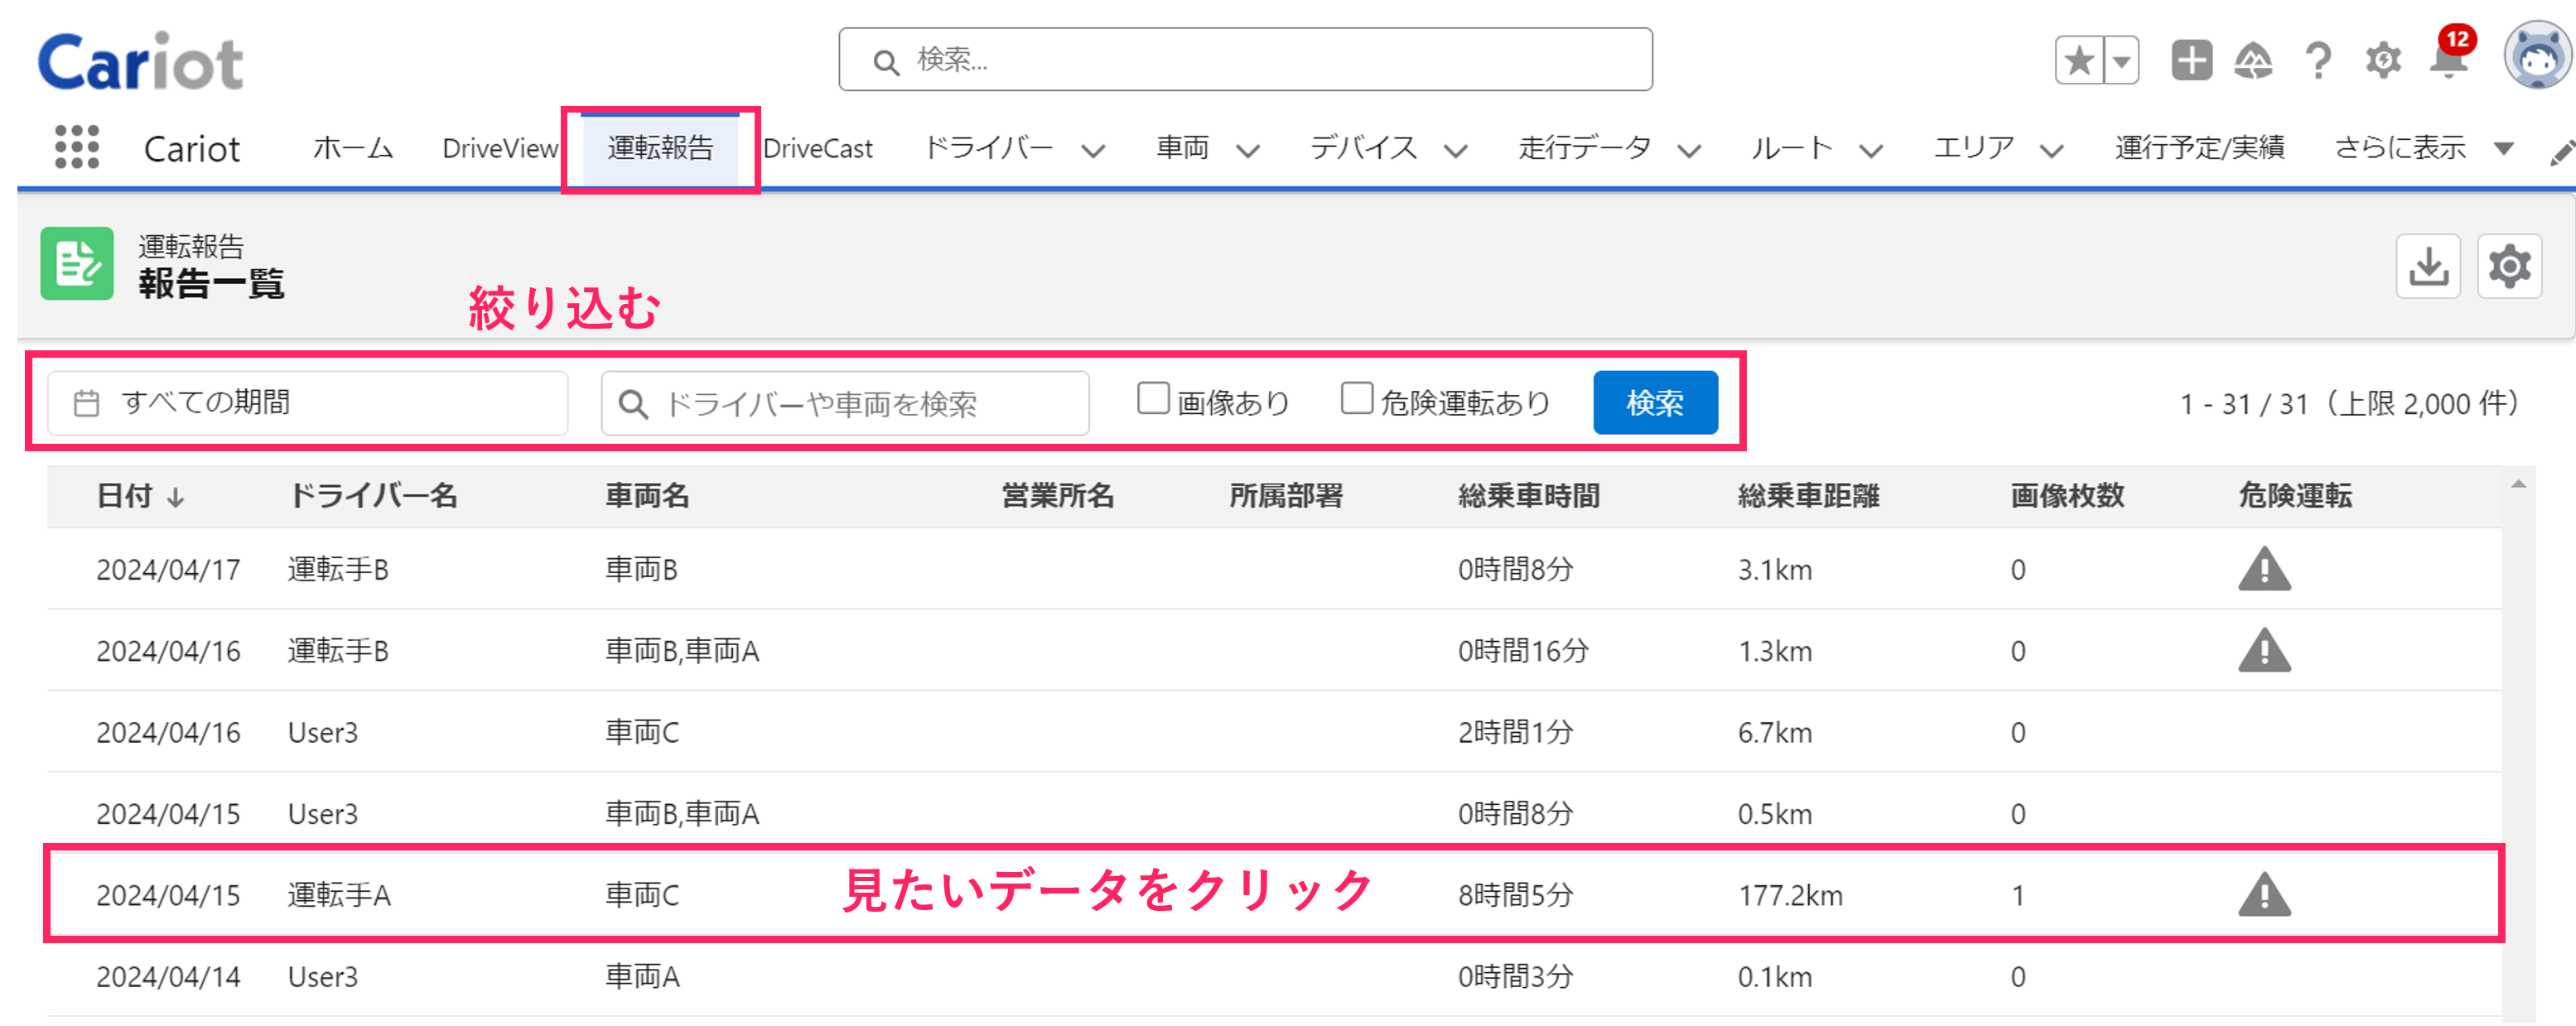Go to the ホーム tab

[x=353, y=148]
